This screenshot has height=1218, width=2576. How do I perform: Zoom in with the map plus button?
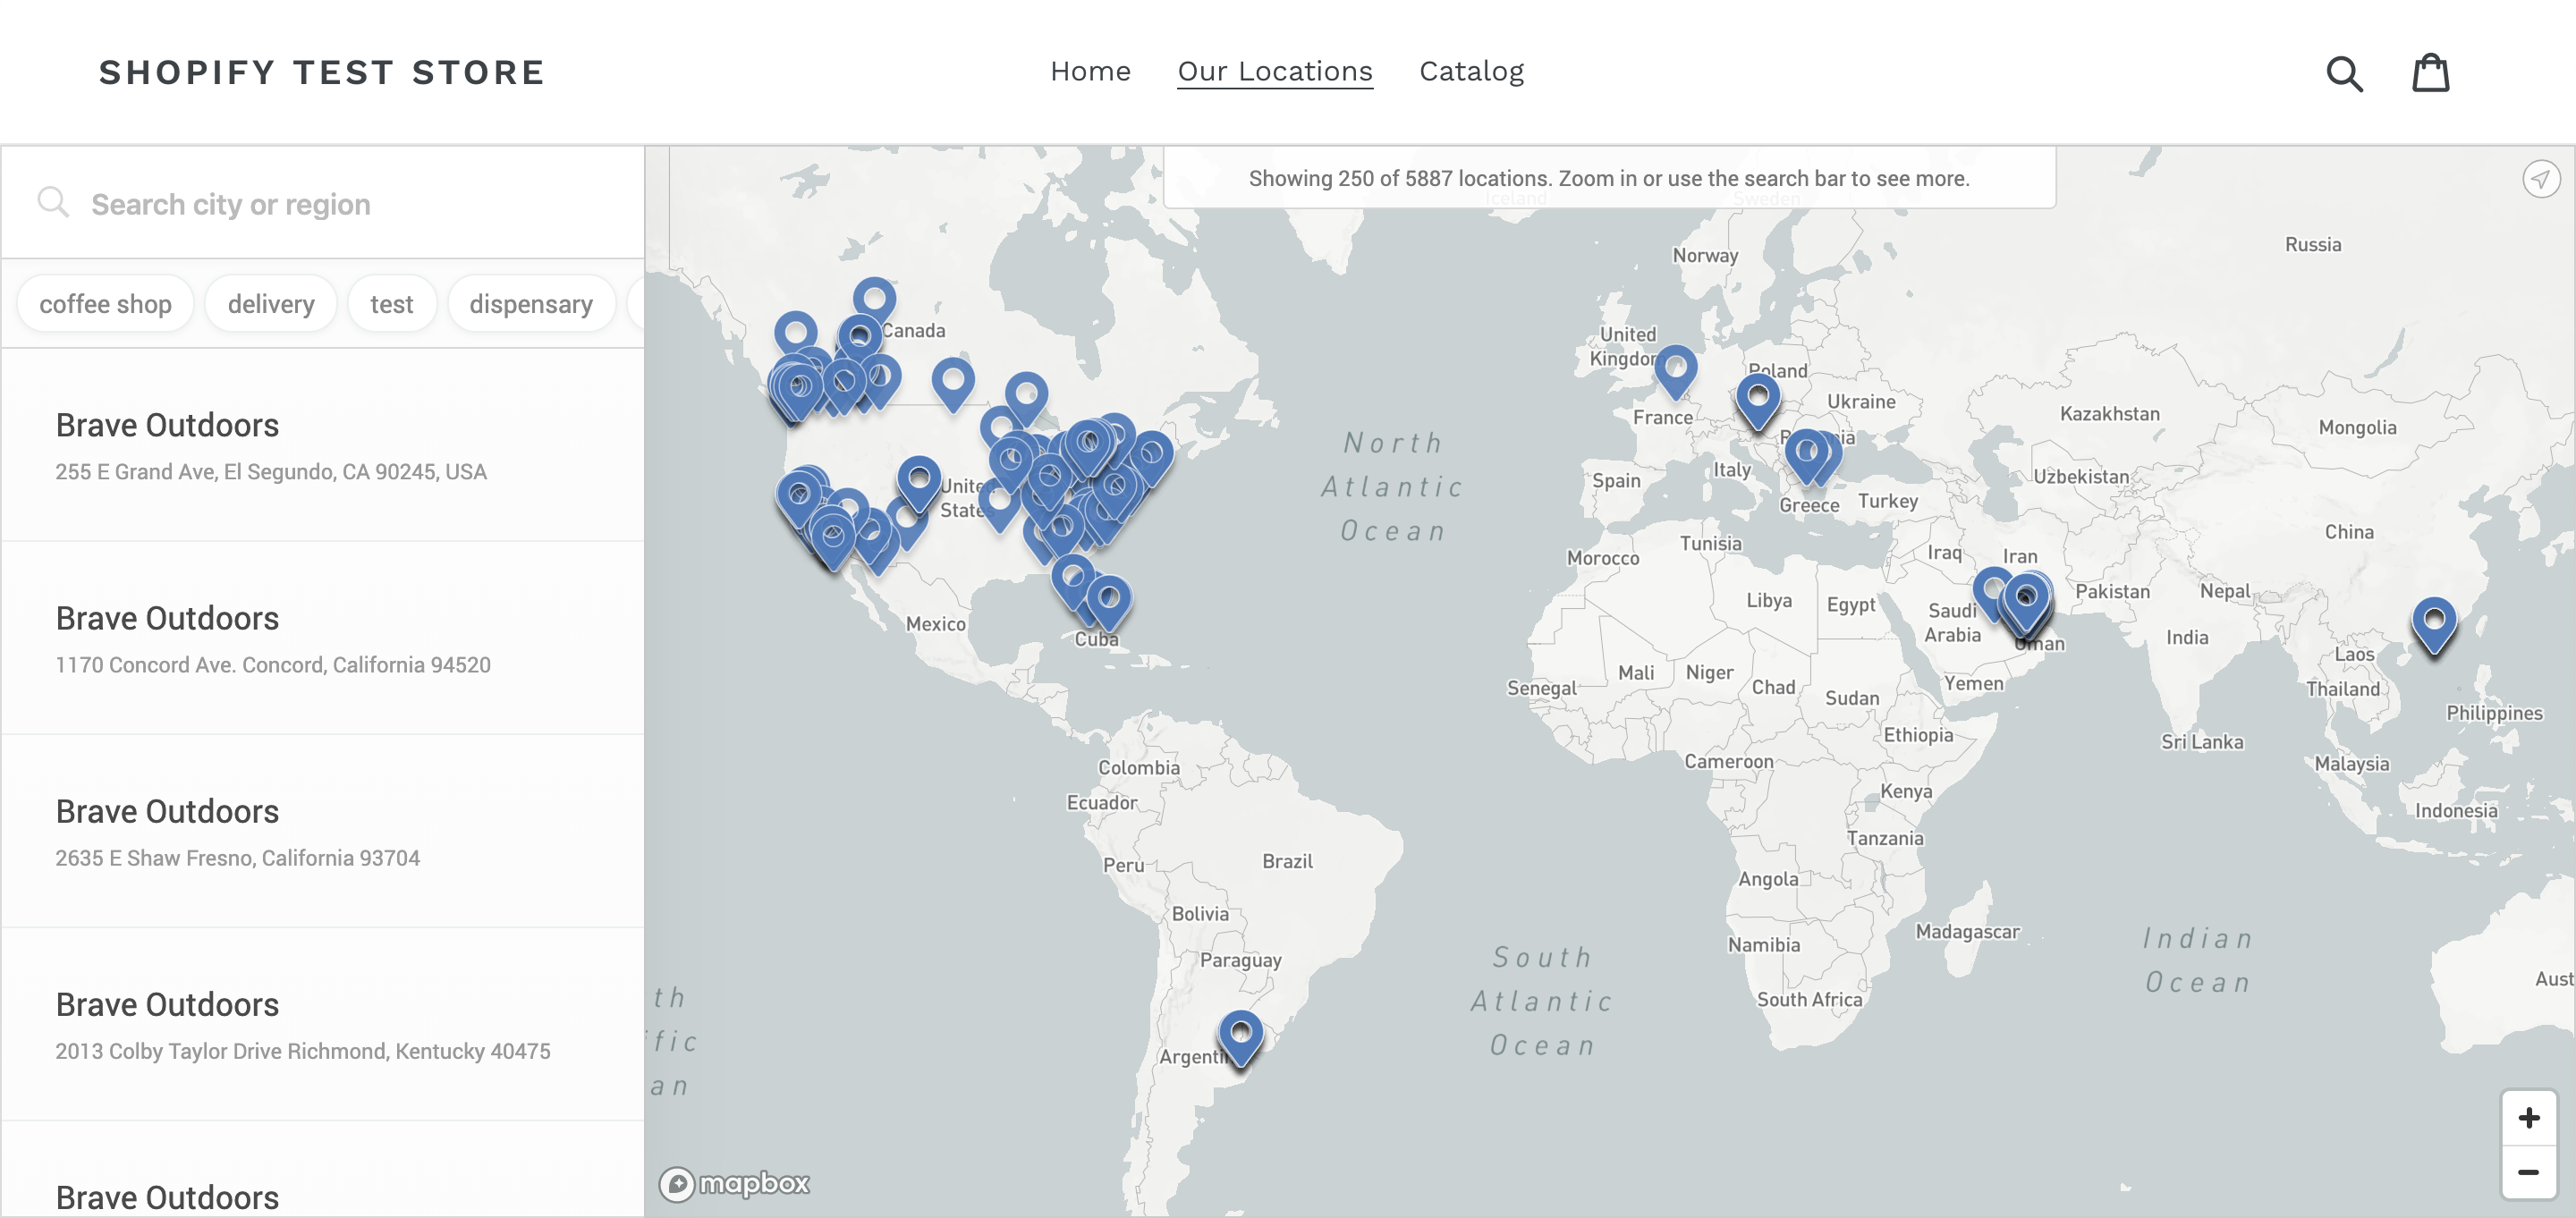point(2528,1117)
